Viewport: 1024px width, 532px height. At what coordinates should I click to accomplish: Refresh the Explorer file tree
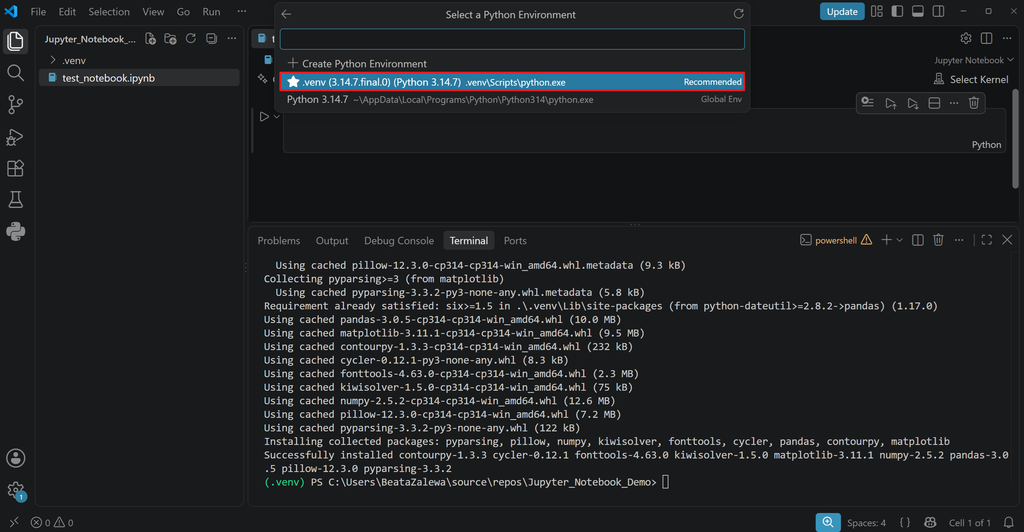coord(191,39)
